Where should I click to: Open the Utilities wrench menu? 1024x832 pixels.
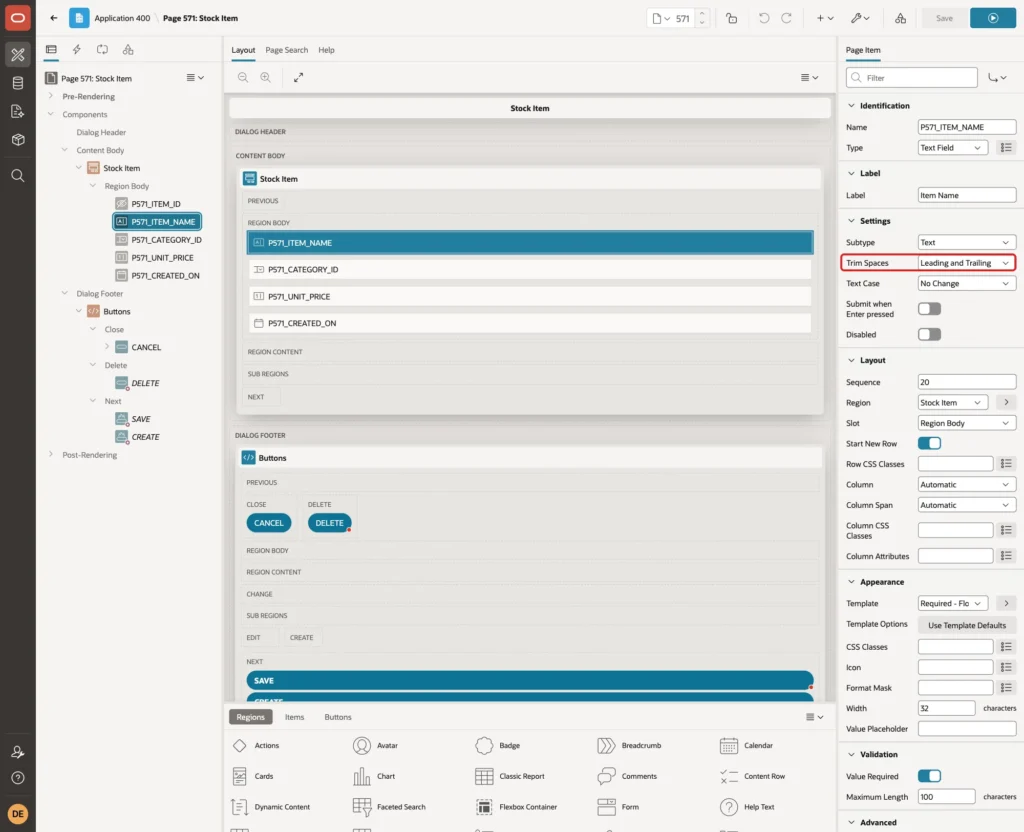[x=860, y=18]
